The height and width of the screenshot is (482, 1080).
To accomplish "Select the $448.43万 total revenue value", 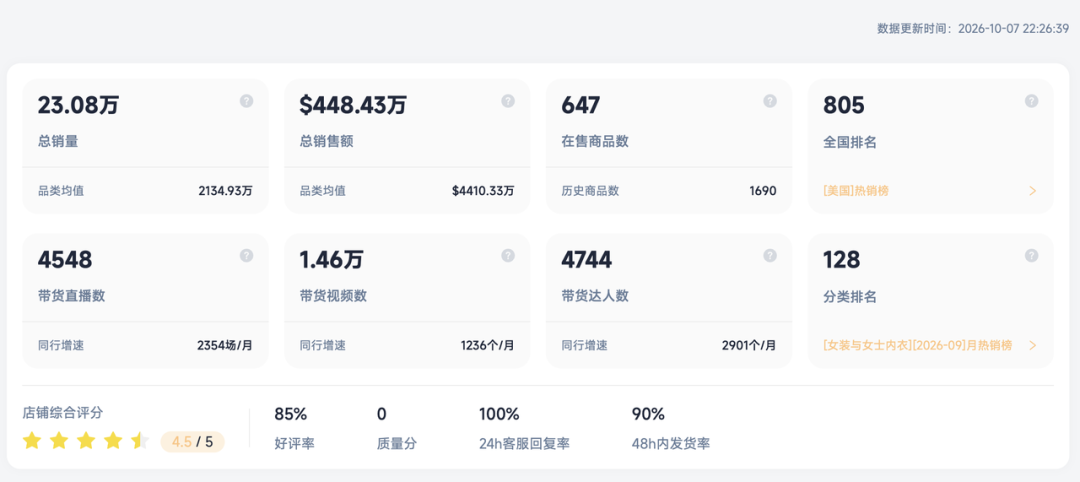I will click(x=353, y=105).
